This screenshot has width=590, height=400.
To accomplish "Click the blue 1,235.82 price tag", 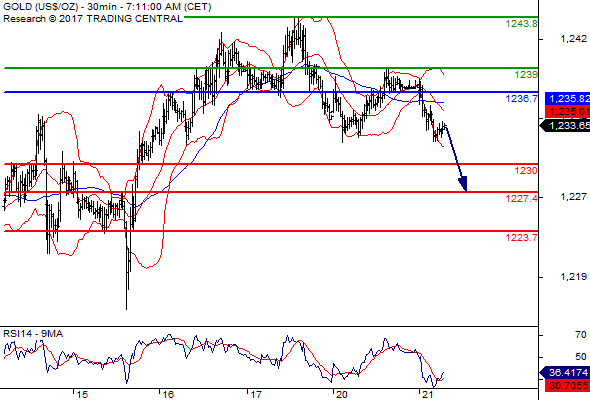I will (567, 99).
